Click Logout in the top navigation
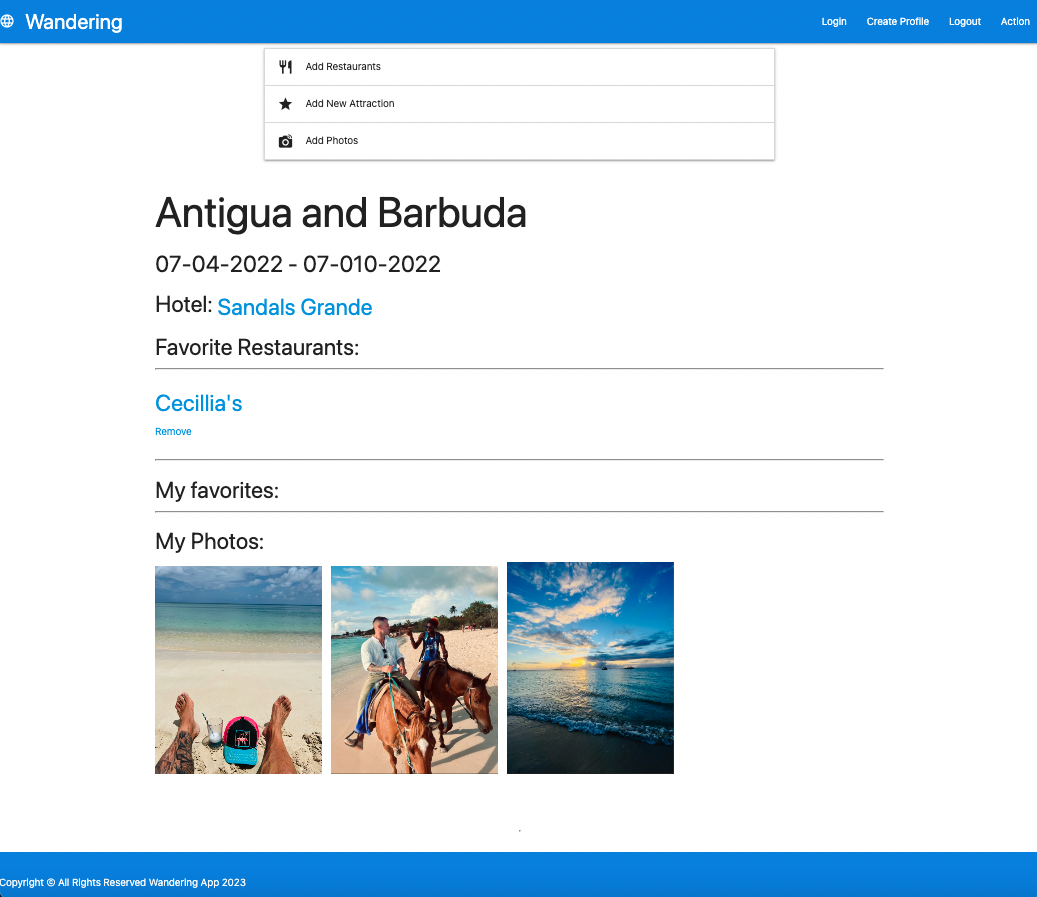This screenshot has height=897, width=1037. coord(964,21)
